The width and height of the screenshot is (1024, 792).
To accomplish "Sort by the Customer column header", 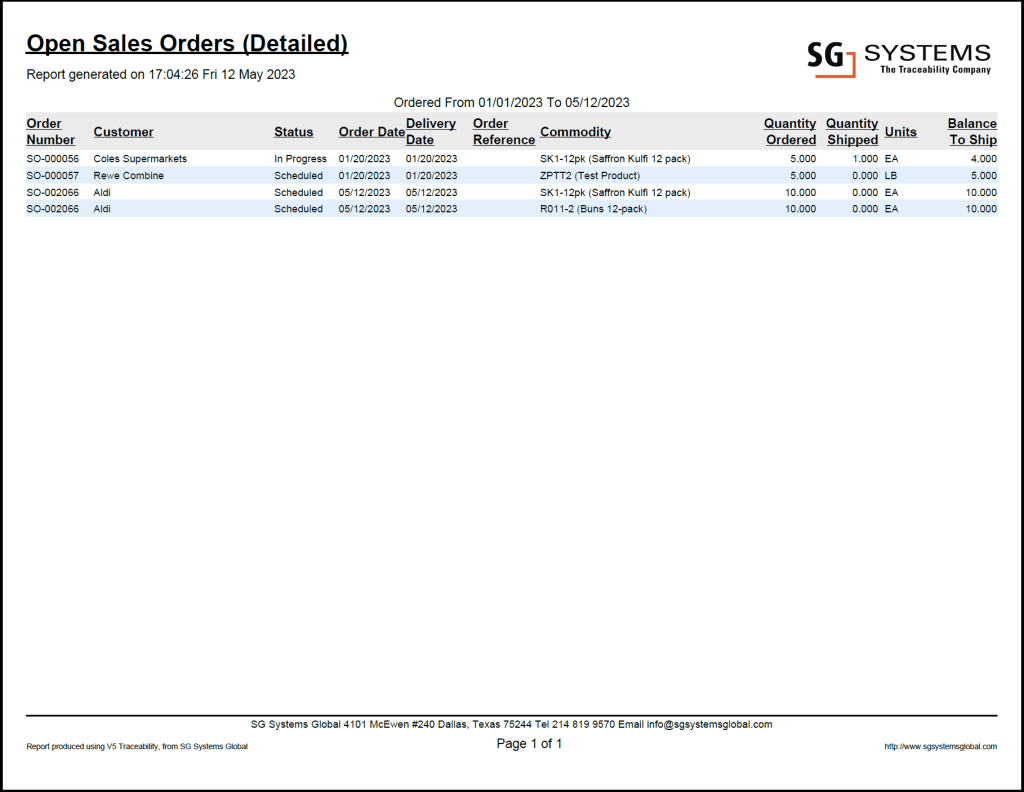I will (x=123, y=131).
